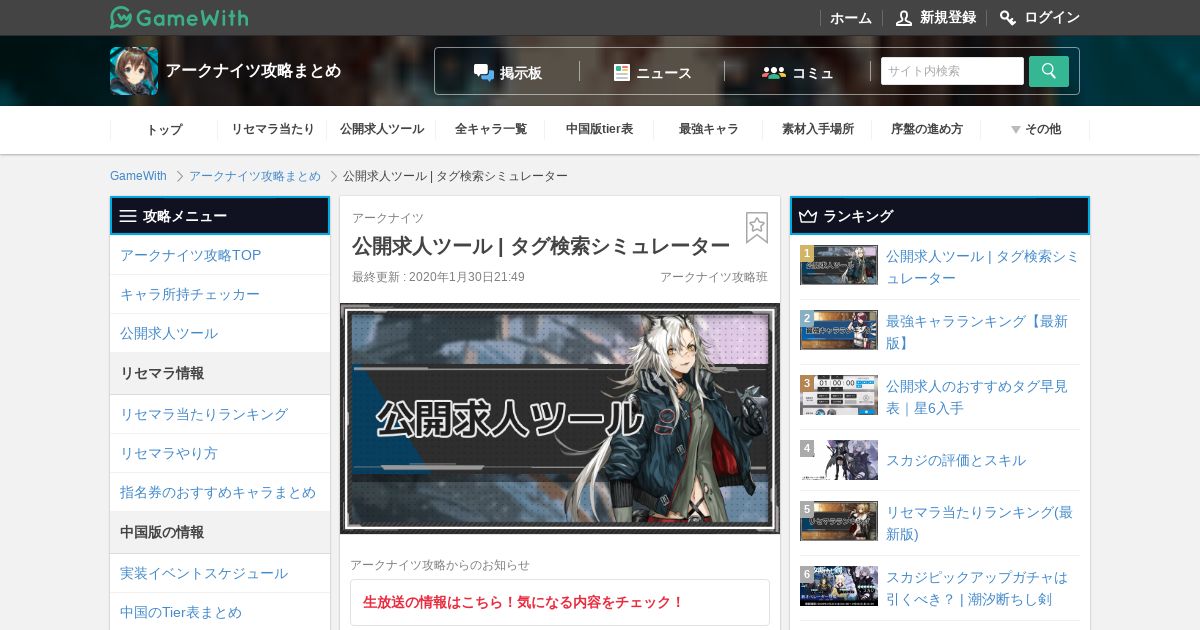
Task: Click アークナイツ攻略まとめ in the breadcrumb
Action: point(255,176)
